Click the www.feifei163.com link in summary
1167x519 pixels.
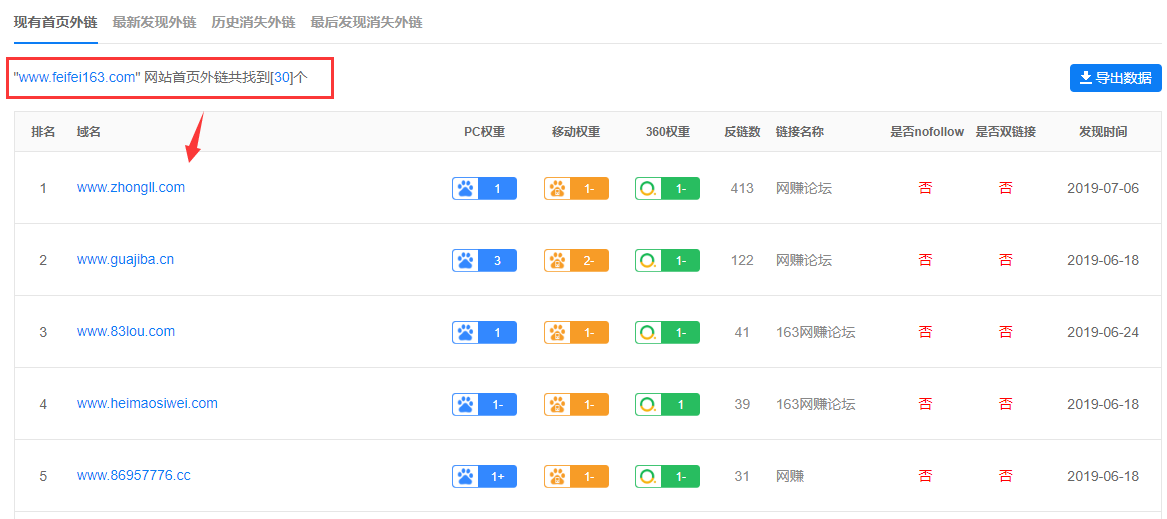click(x=77, y=77)
